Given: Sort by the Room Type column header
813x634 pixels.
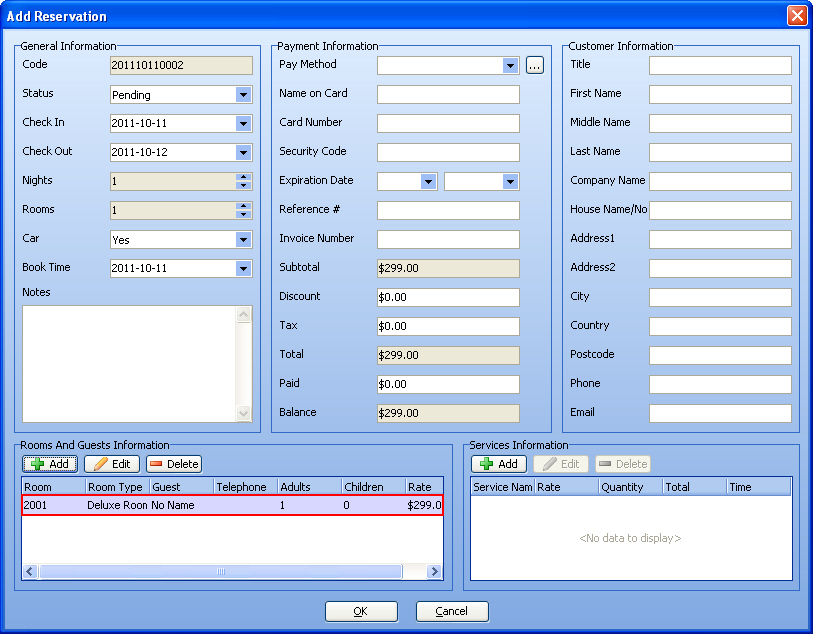Looking at the screenshot, I should pyautogui.click(x=117, y=487).
